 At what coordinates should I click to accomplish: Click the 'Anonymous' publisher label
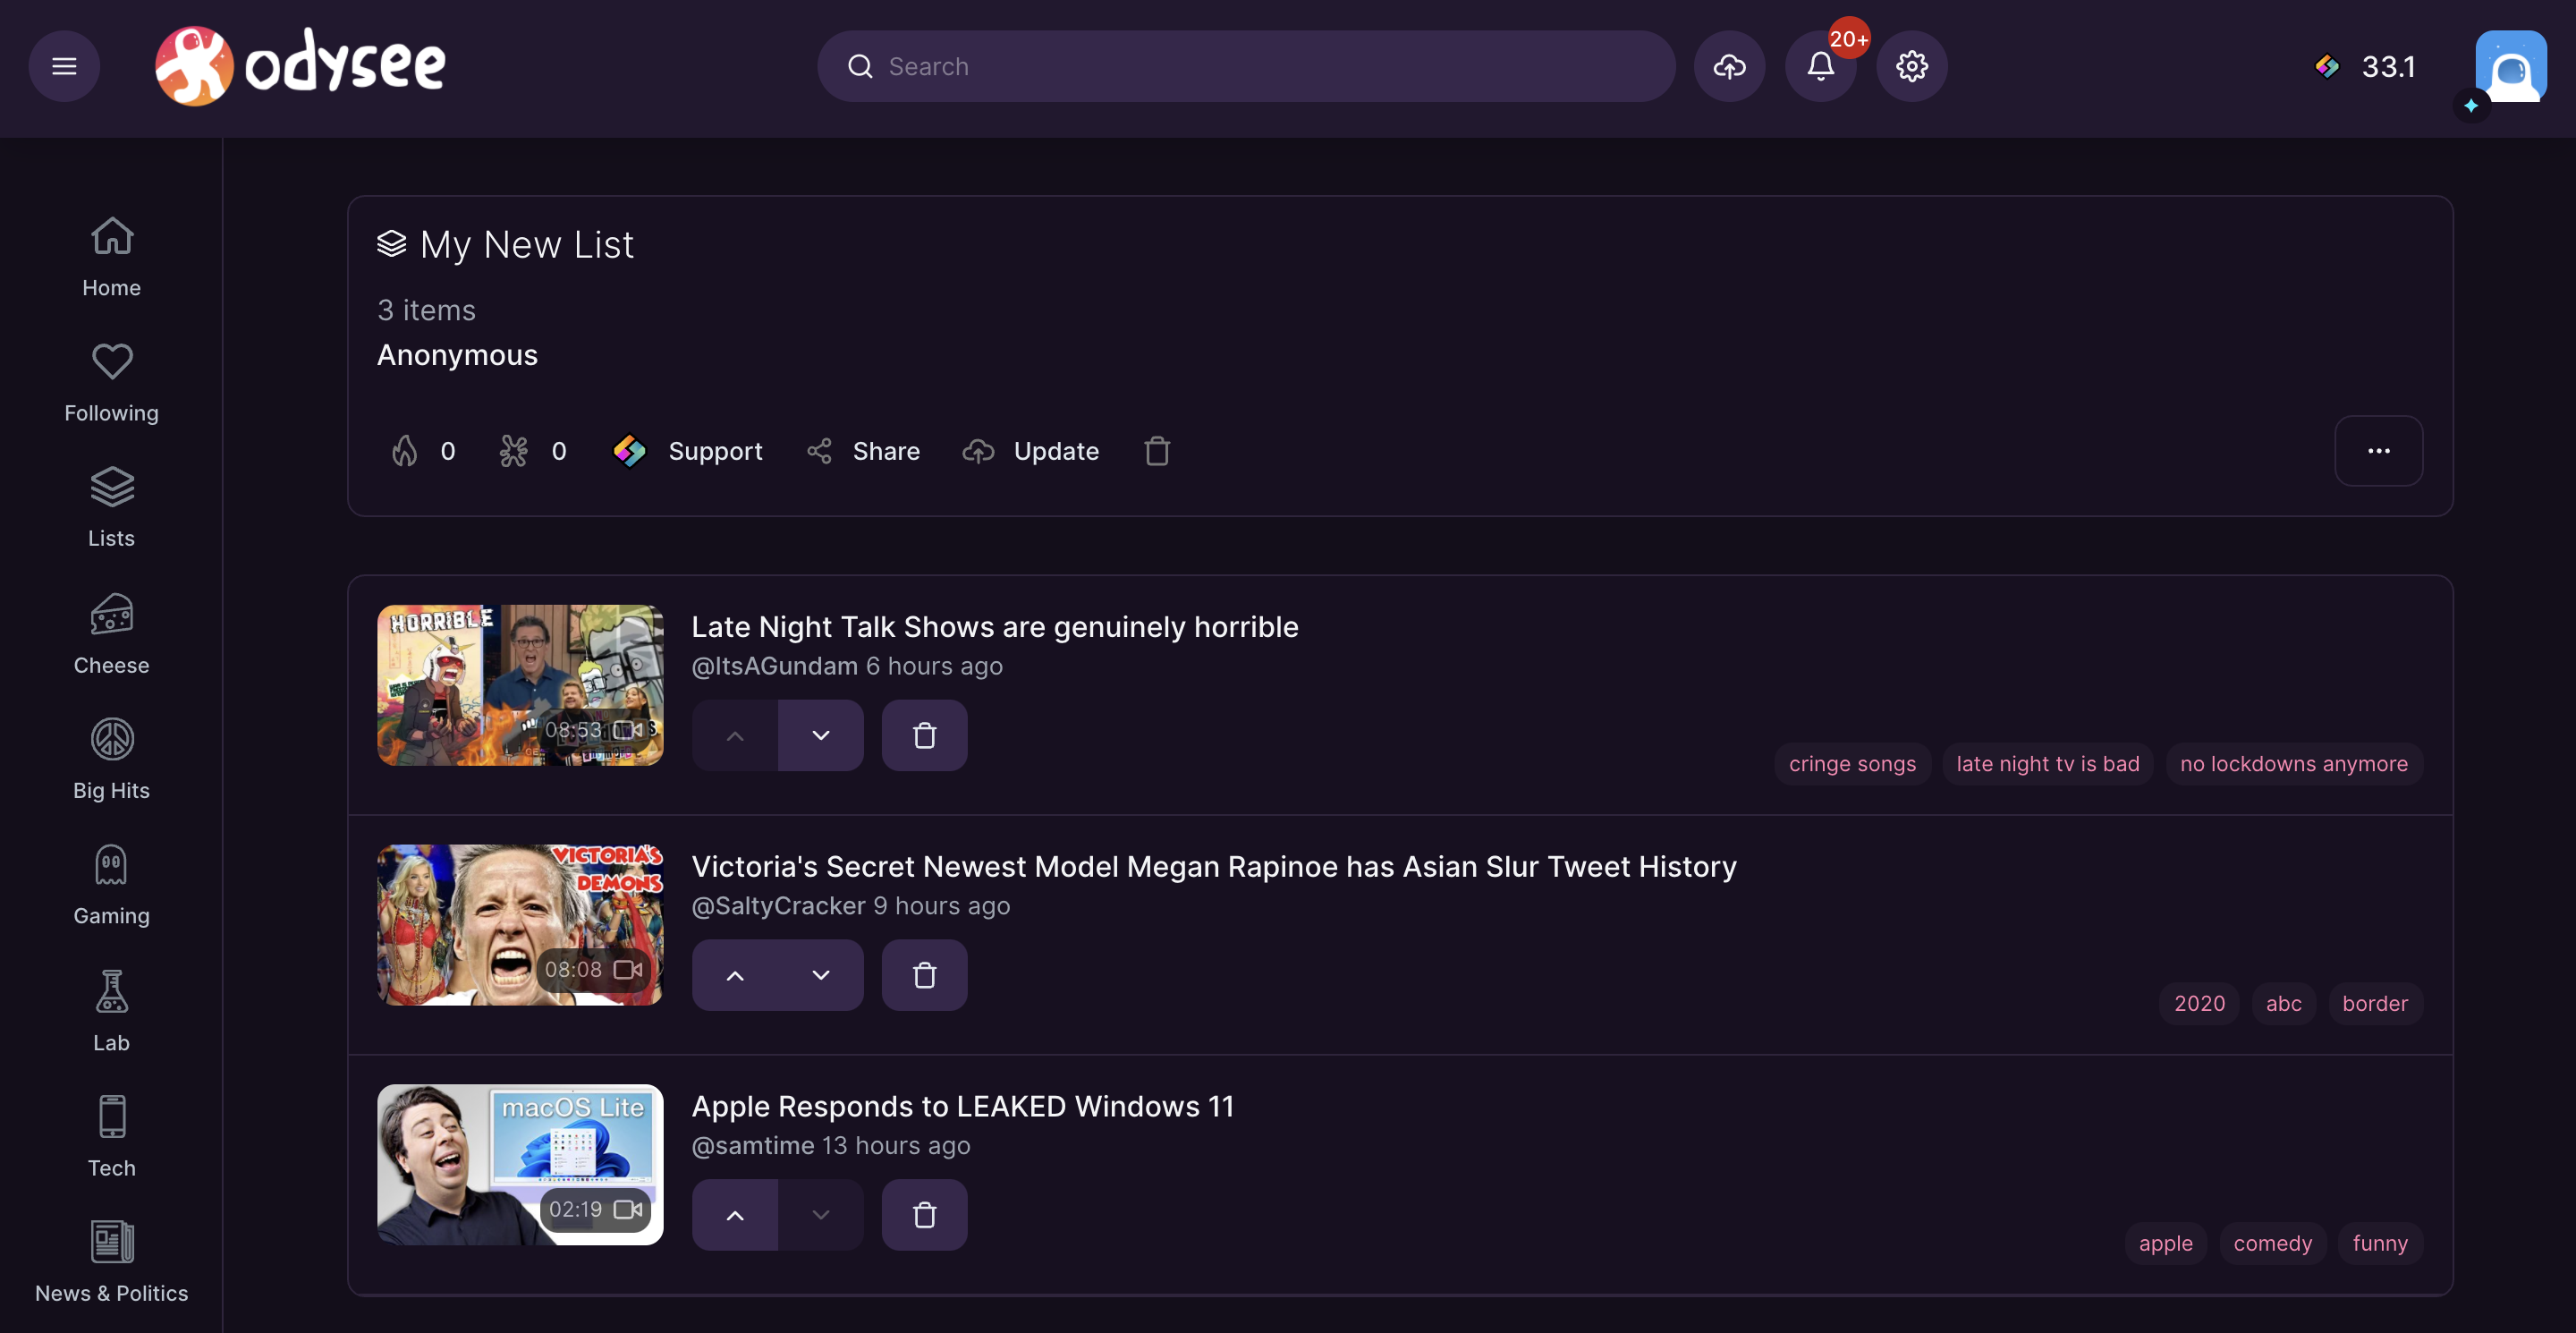(457, 355)
